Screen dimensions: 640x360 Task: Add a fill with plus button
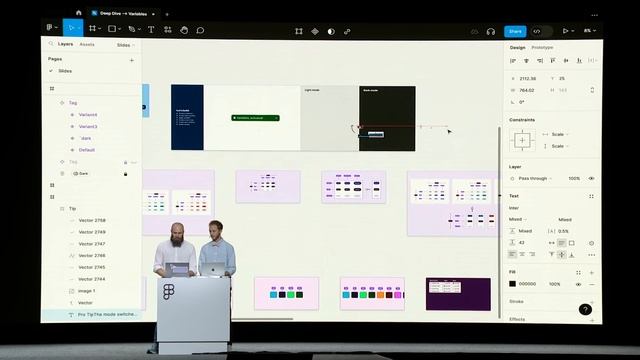(592, 272)
